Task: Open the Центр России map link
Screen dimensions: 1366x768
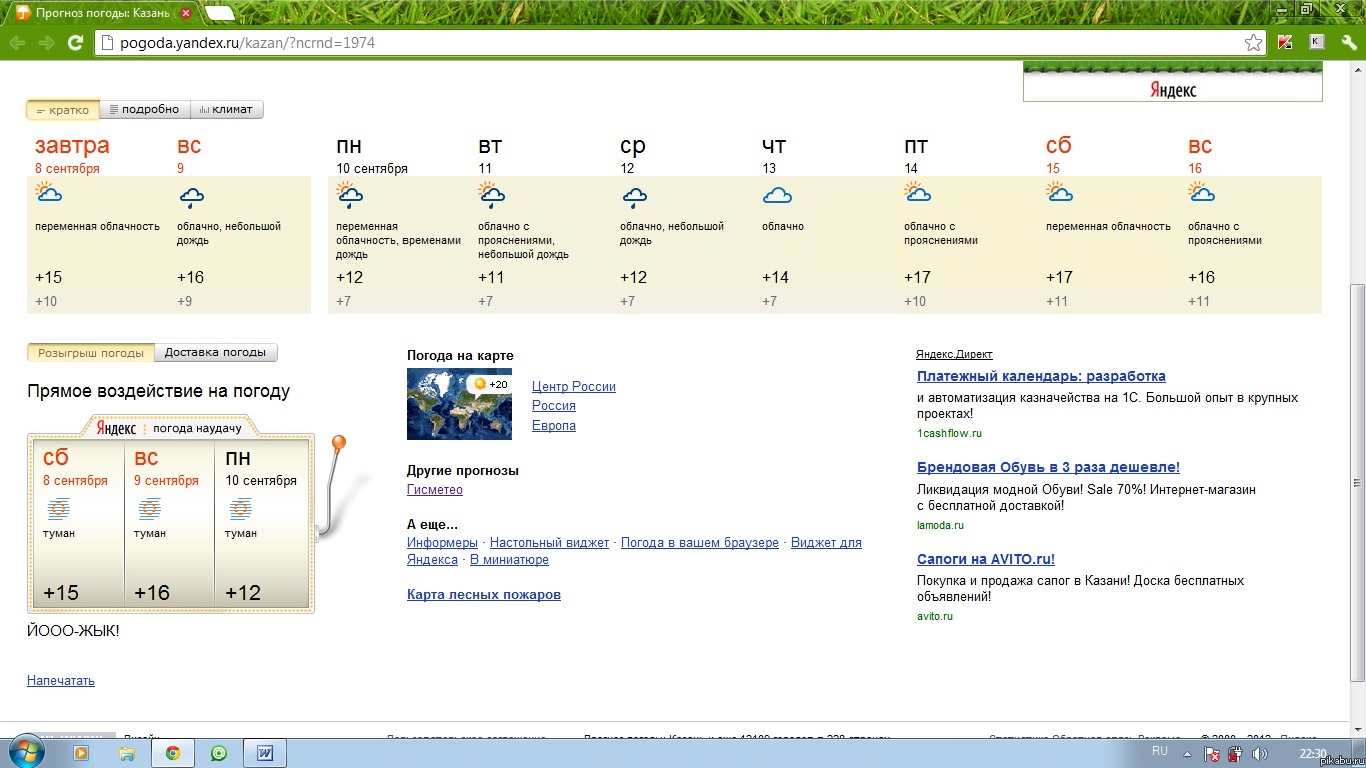Action: (574, 387)
